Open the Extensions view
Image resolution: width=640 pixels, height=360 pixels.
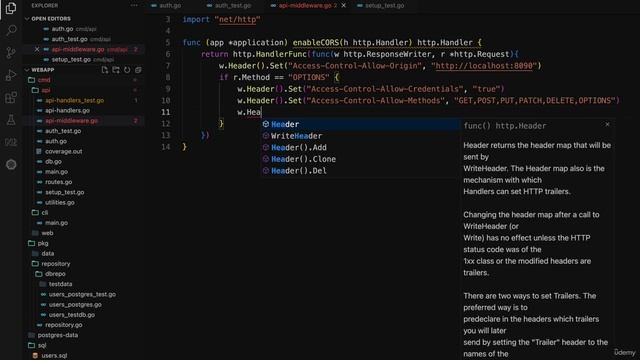tap(11, 98)
